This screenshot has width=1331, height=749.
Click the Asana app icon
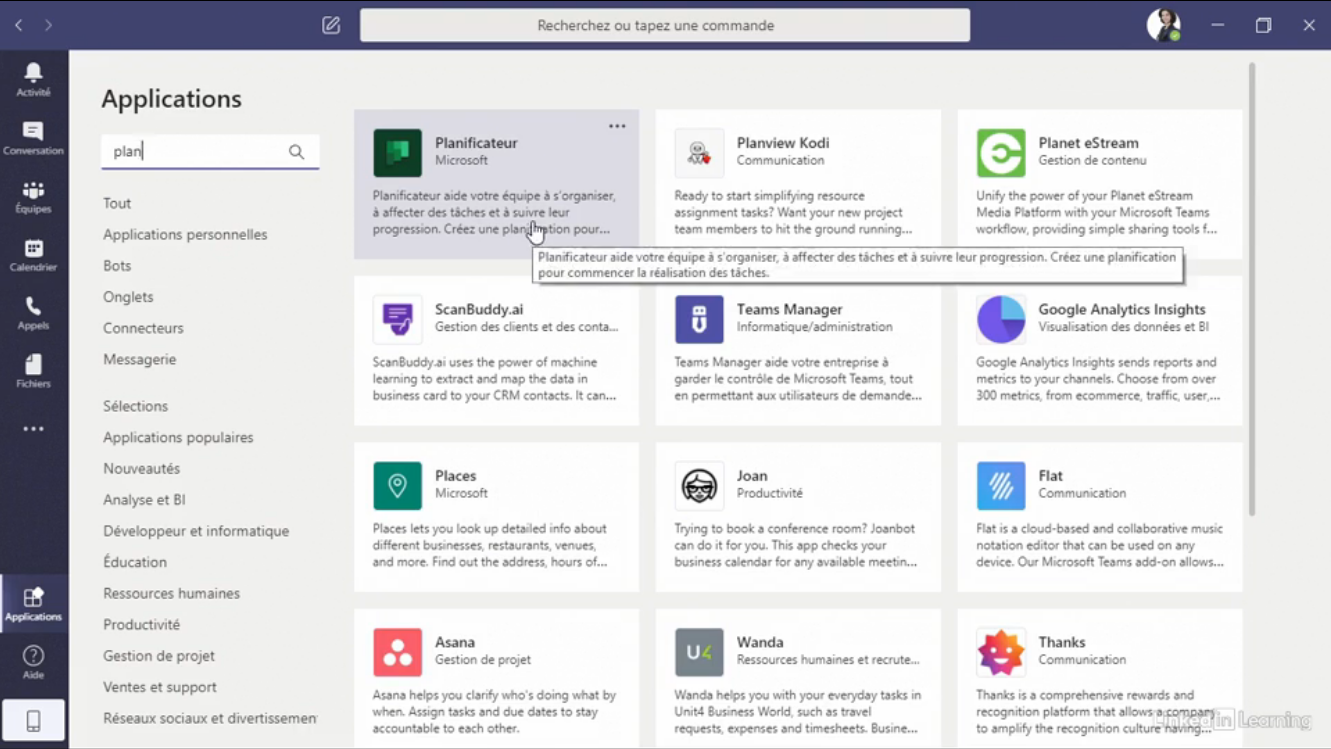coord(397,653)
